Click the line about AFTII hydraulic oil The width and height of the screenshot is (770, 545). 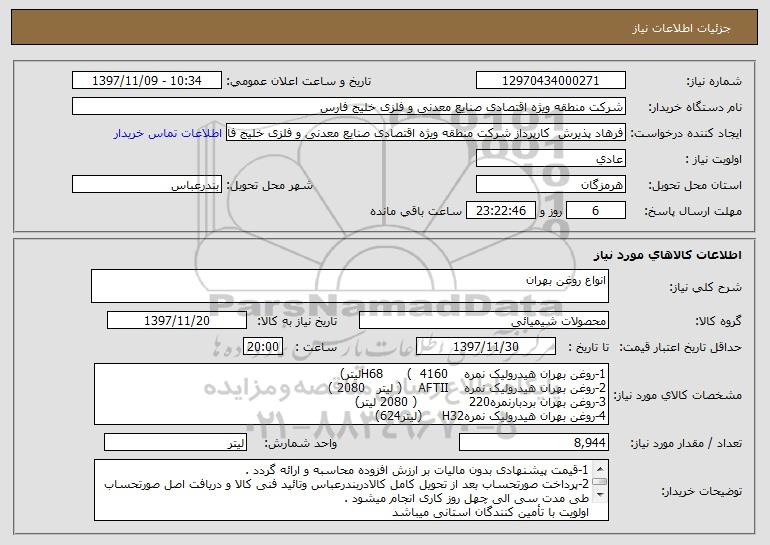pyautogui.click(x=467, y=388)
